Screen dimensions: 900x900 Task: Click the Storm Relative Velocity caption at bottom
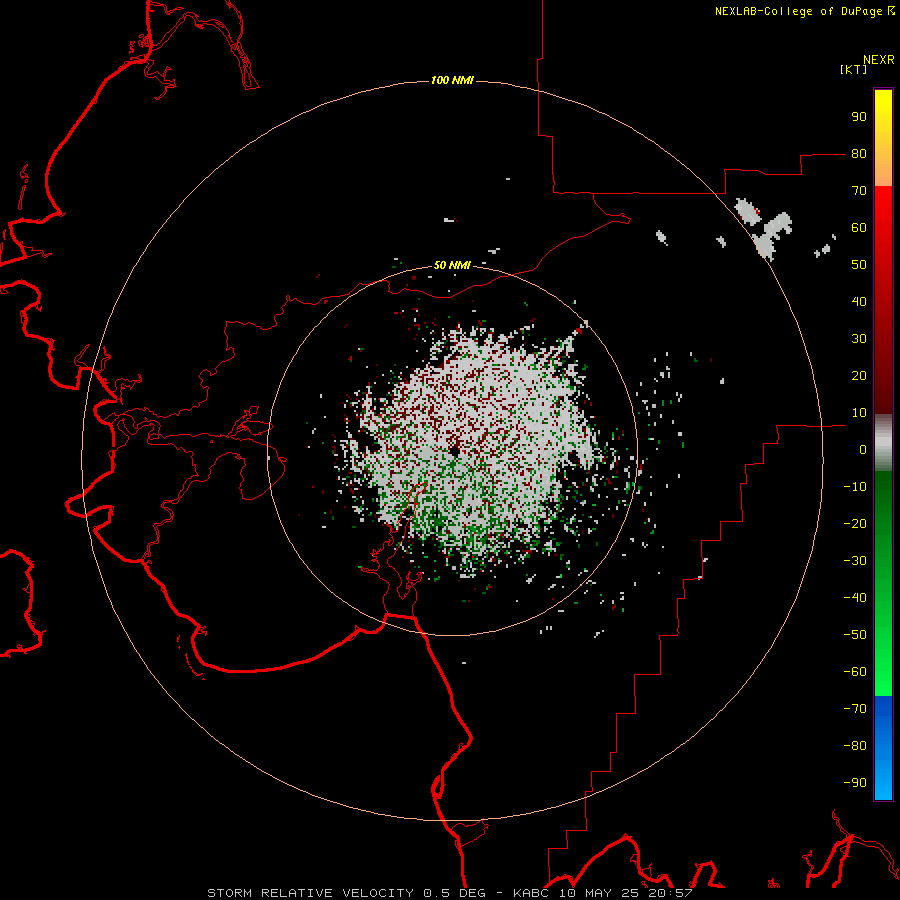[x=449, y=893]
